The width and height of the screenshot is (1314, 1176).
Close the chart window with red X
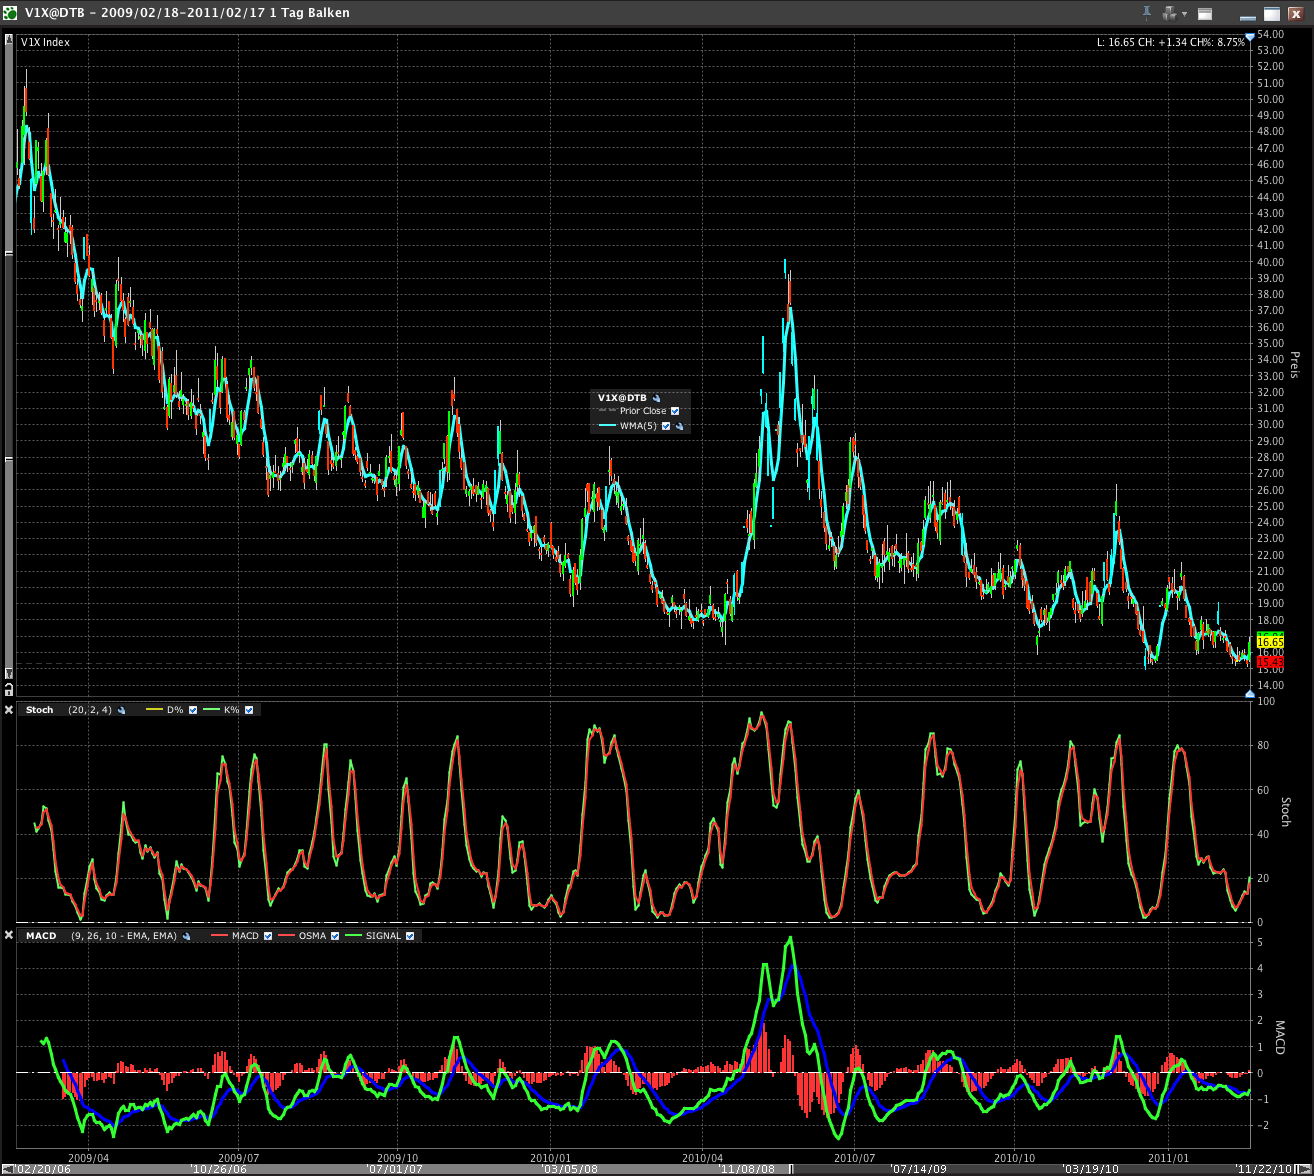click(x=1296, y=14)
